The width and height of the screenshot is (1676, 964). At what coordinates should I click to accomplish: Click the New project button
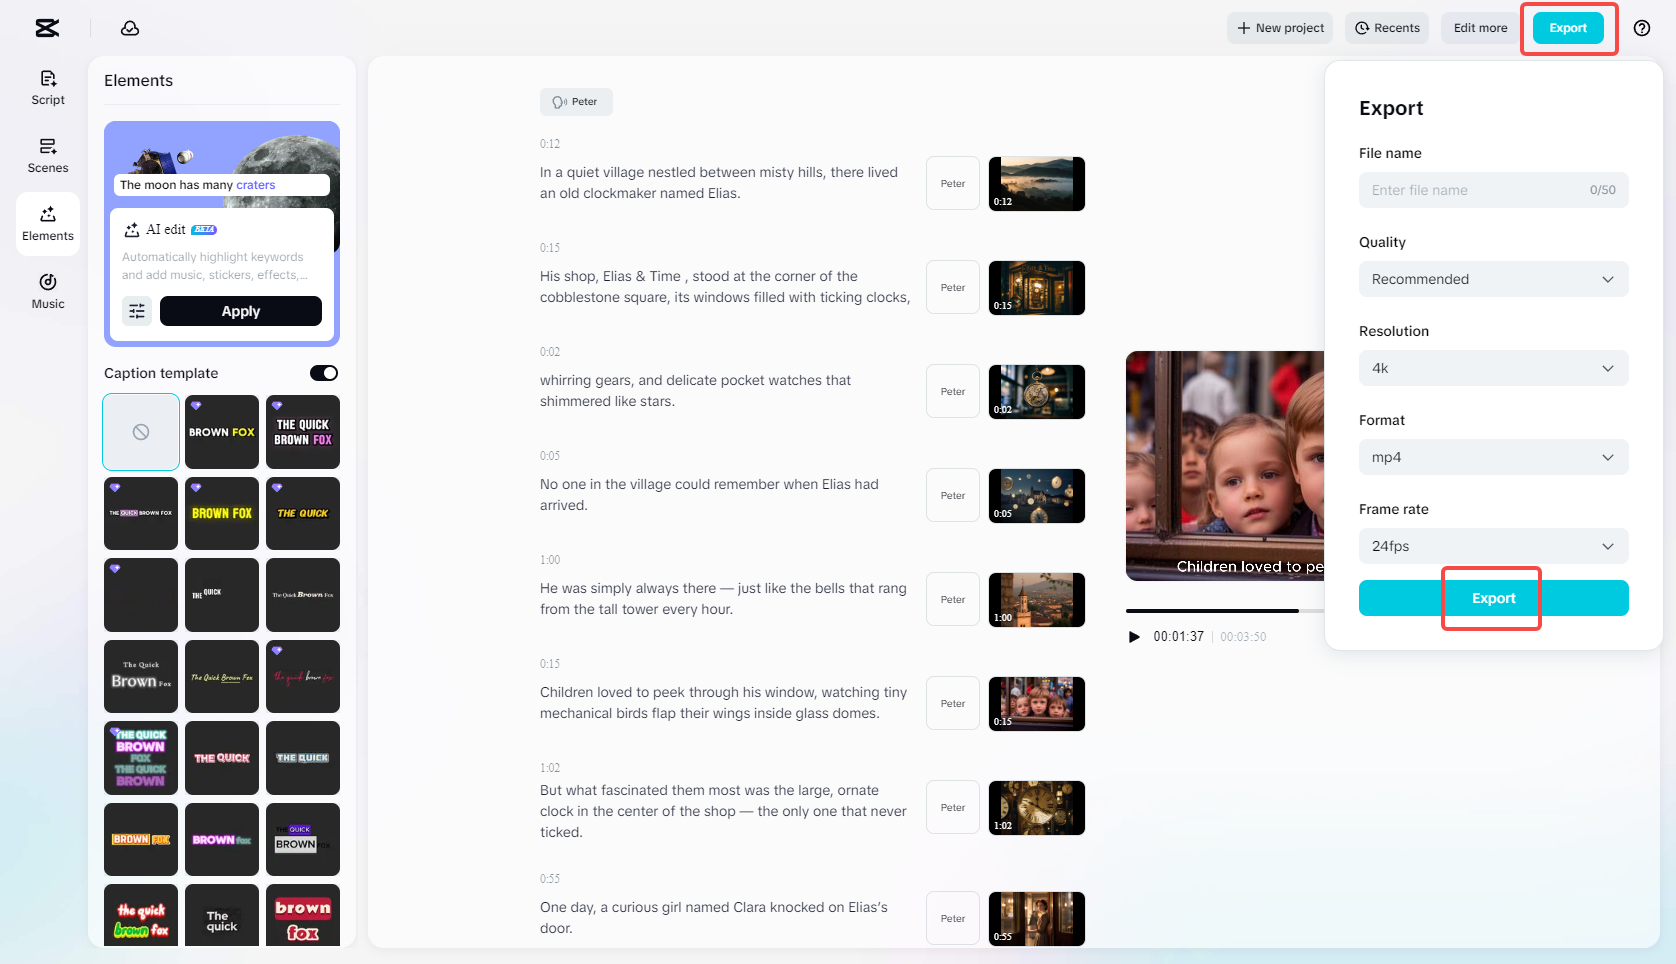1280,28
